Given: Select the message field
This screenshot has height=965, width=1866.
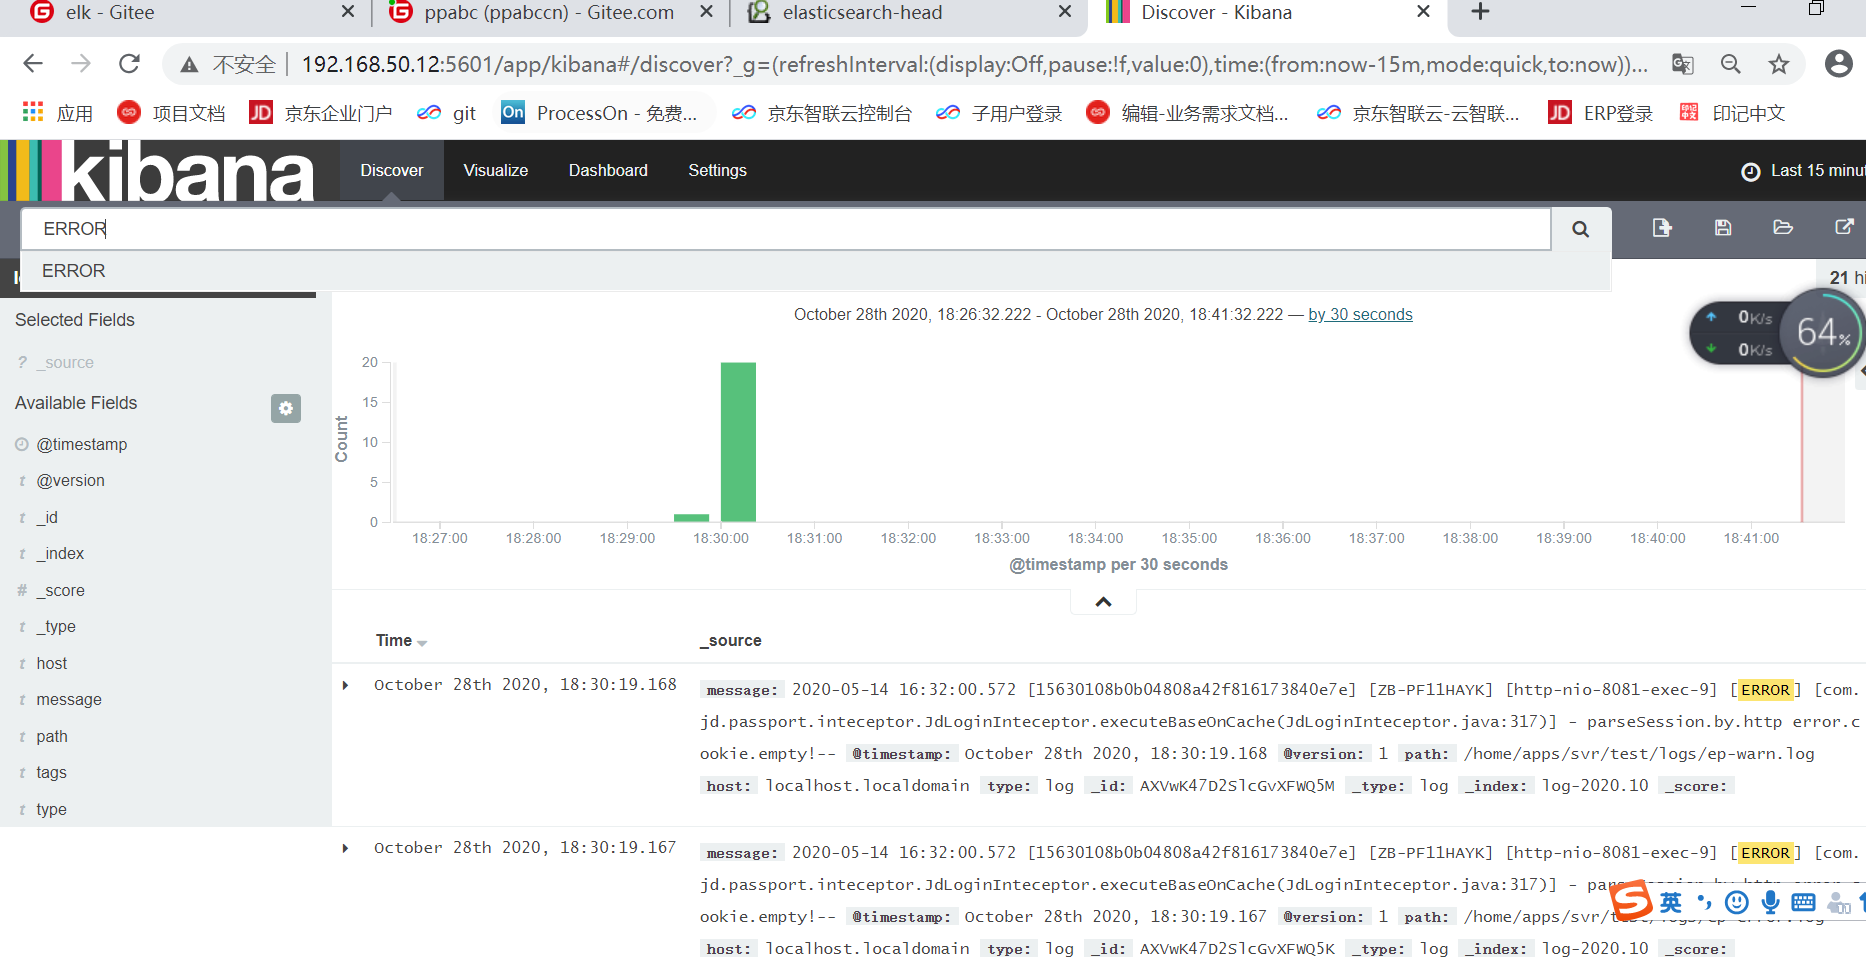Looking at the screenshot, I should (x=69, y=700).
